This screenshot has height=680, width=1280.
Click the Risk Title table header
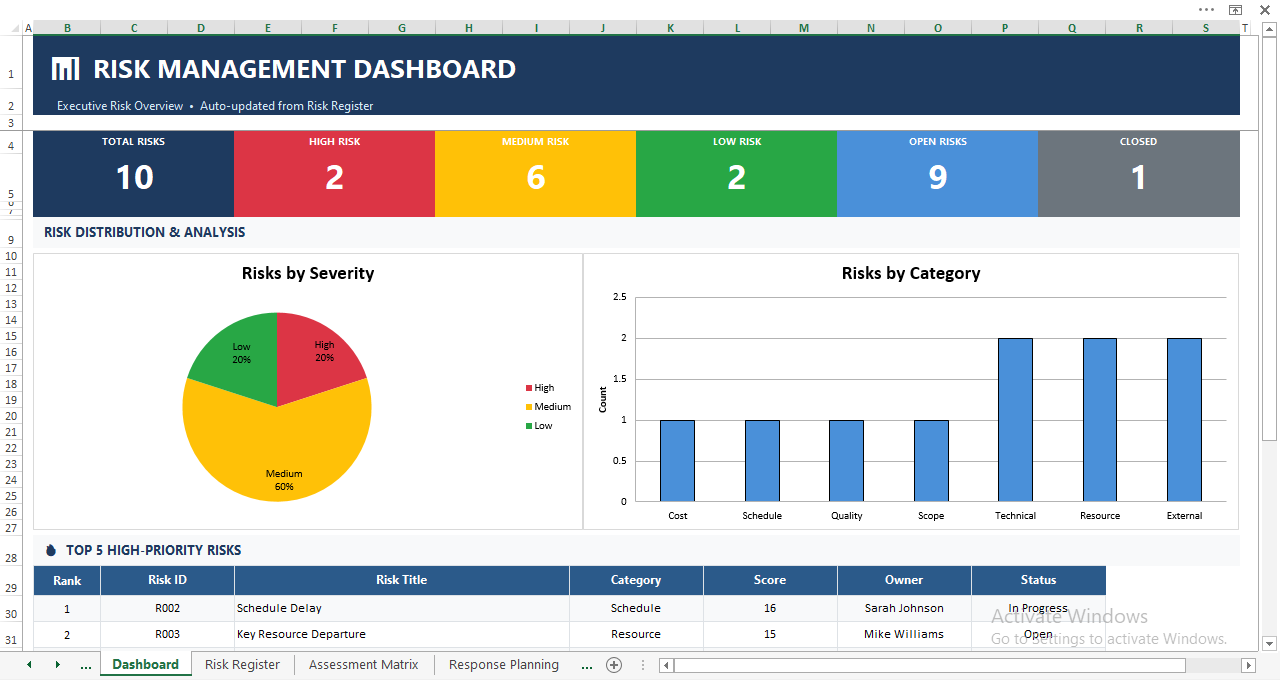[x=402, y=580]
